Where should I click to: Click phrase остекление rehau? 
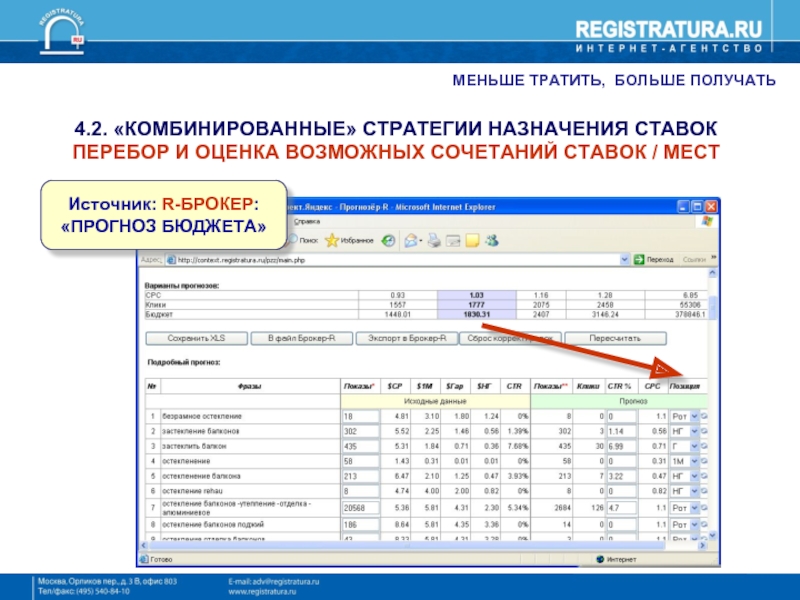(192, 491)
